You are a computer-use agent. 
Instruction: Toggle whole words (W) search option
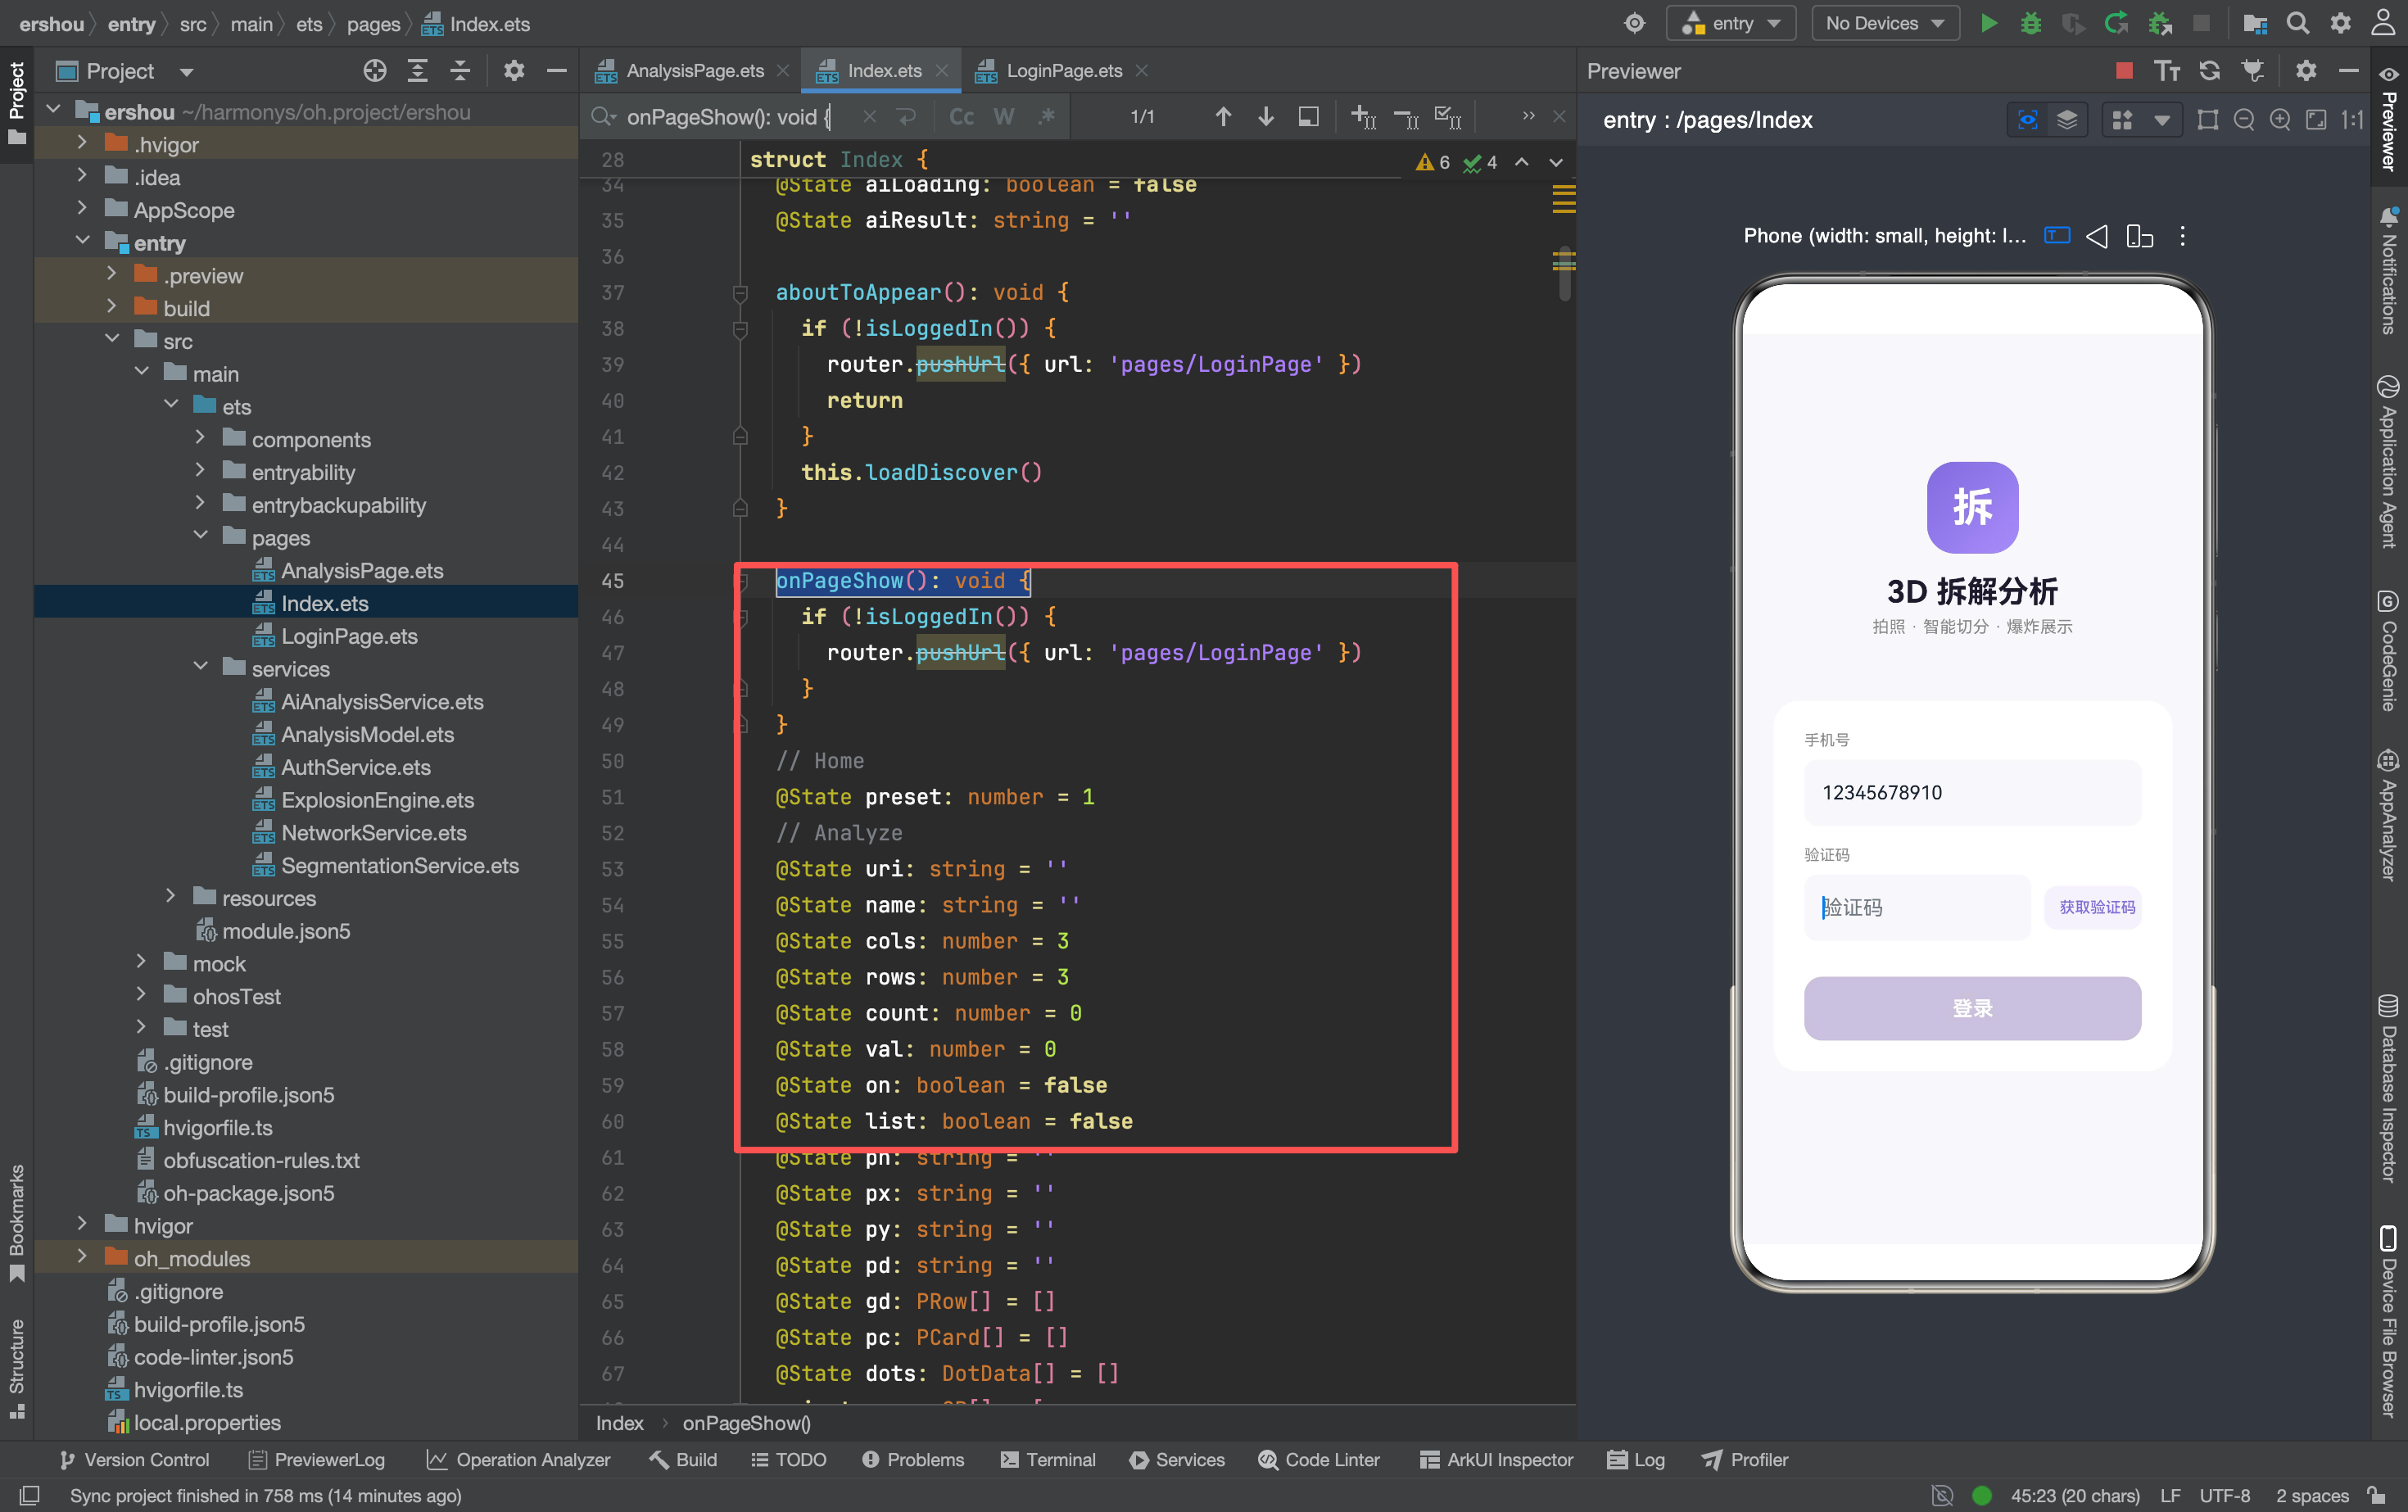tap(1003, 117)
